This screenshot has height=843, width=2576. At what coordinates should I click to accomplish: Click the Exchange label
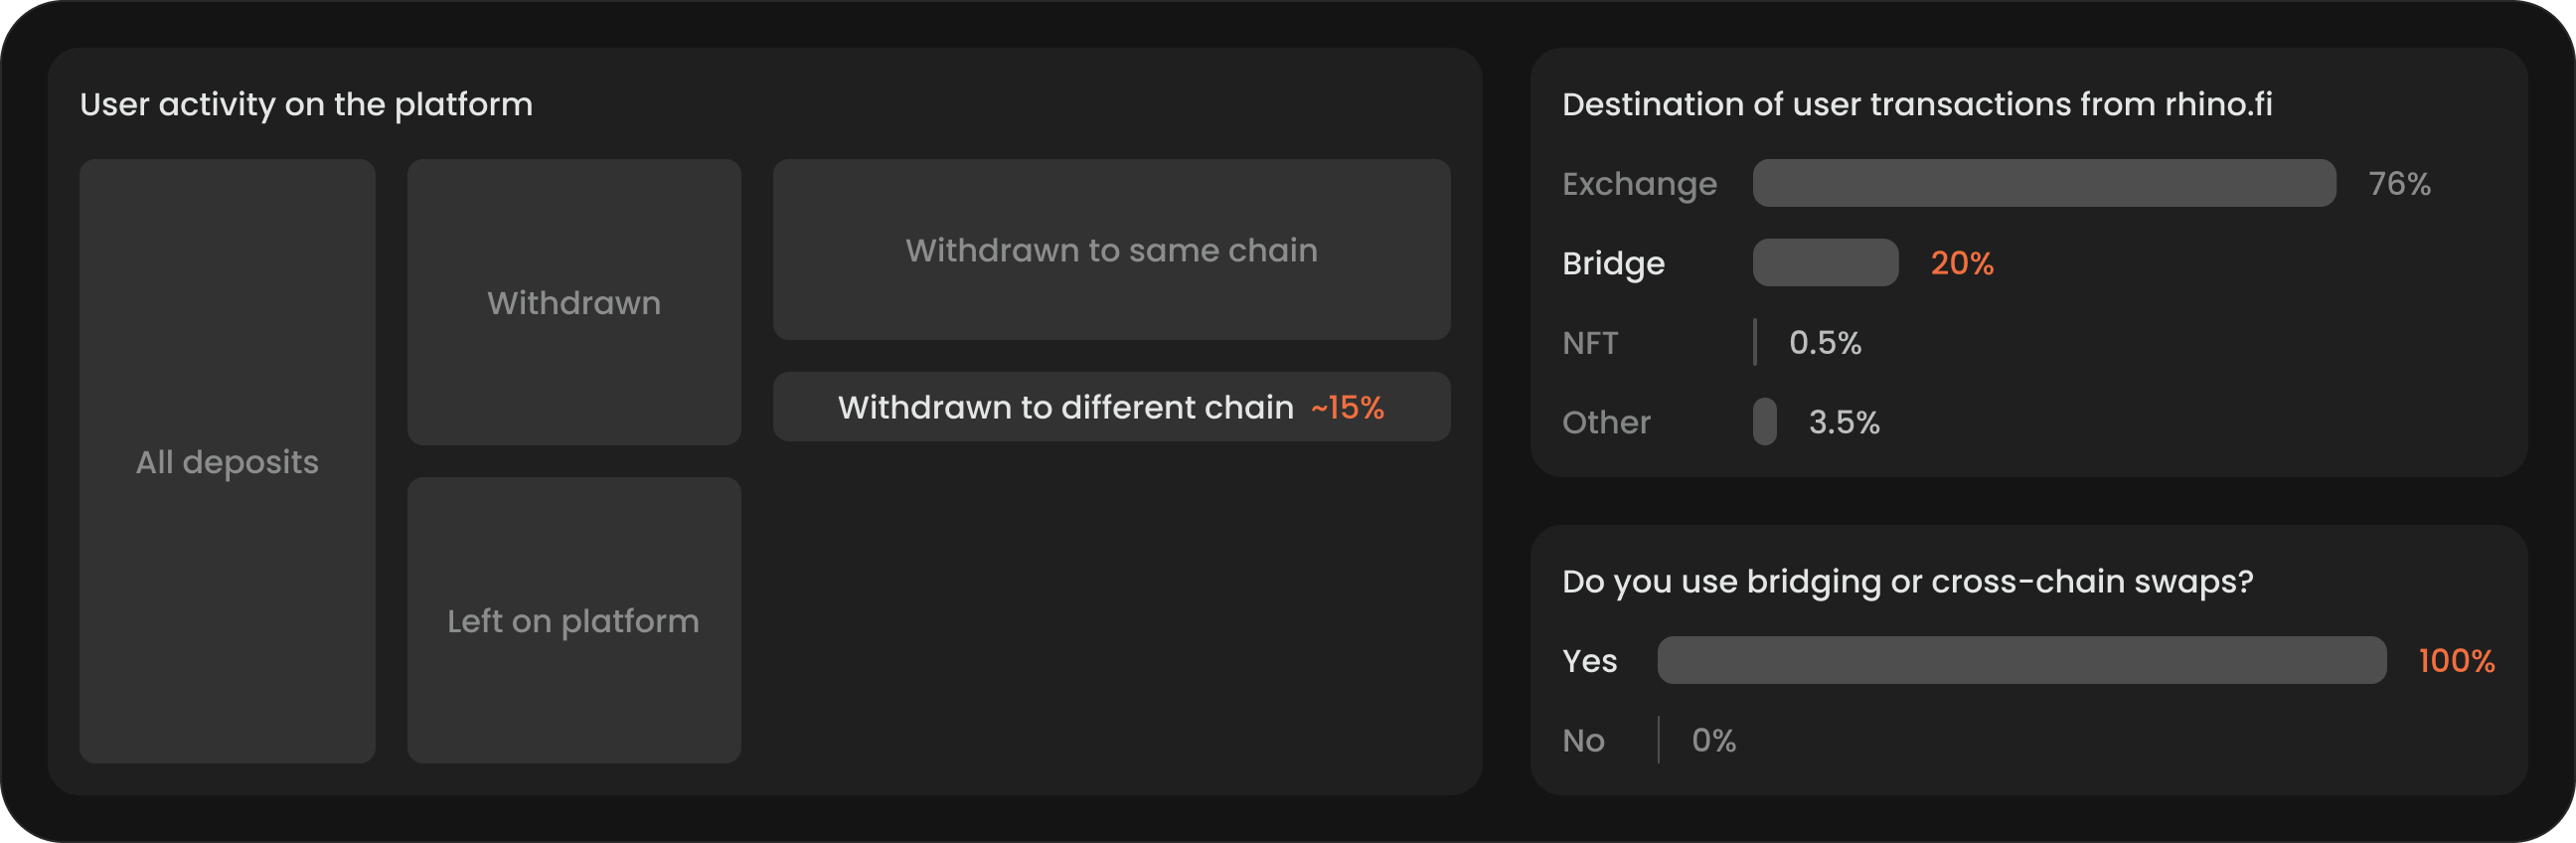click(x=1639, y=184)
